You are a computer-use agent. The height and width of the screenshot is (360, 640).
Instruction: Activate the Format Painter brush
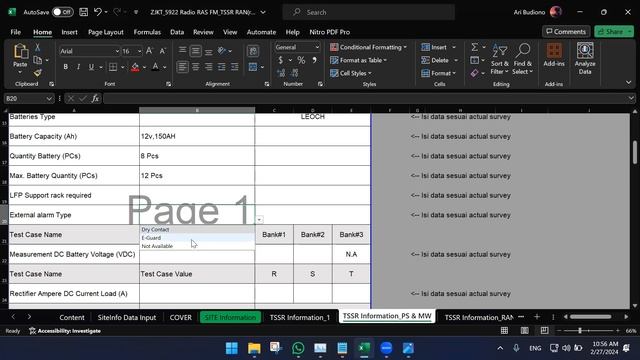38,73
